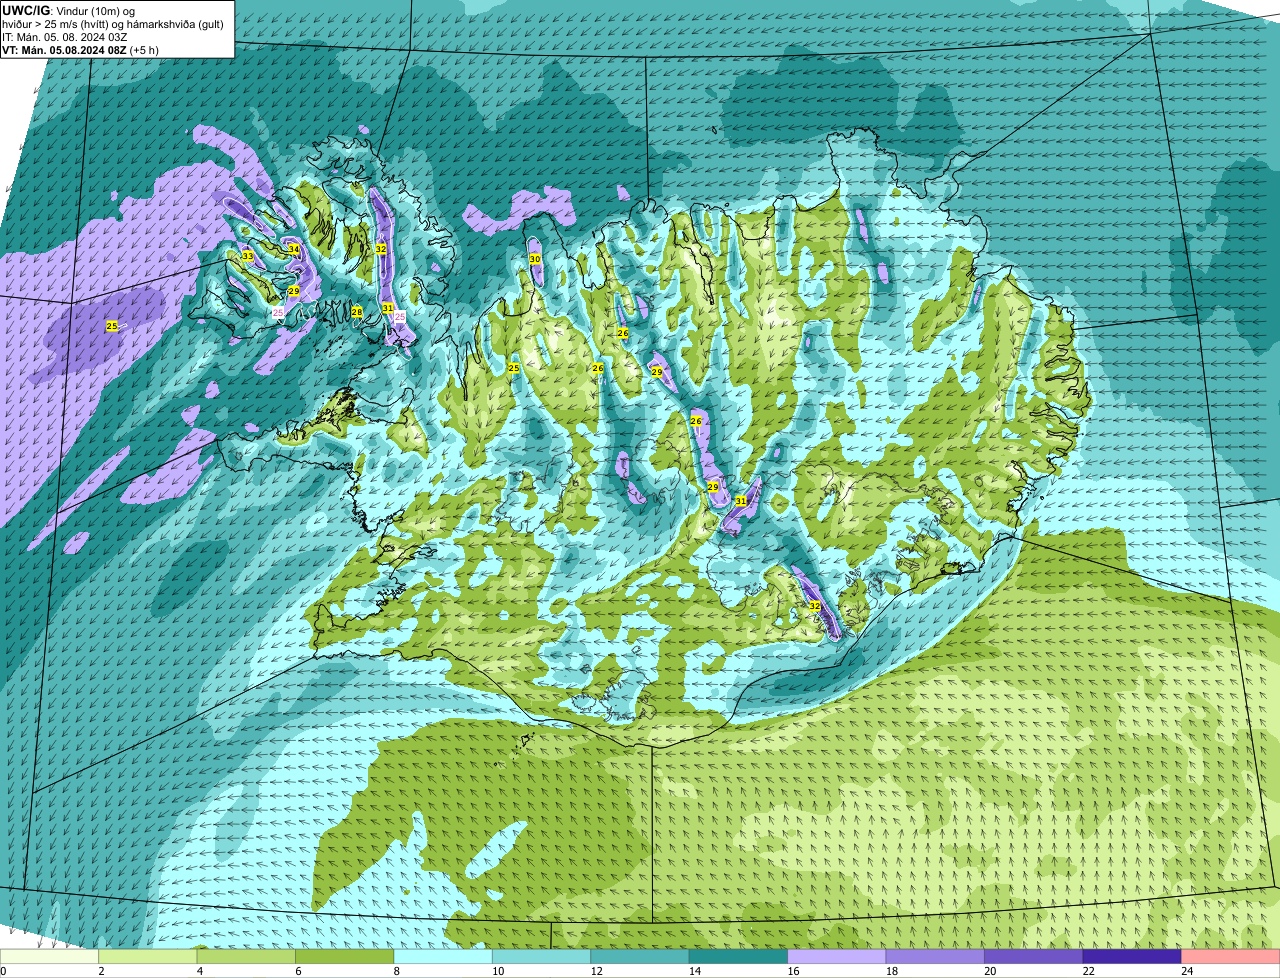Click the 12–14 m/s teal legend swatch

(x=640, y=957)
